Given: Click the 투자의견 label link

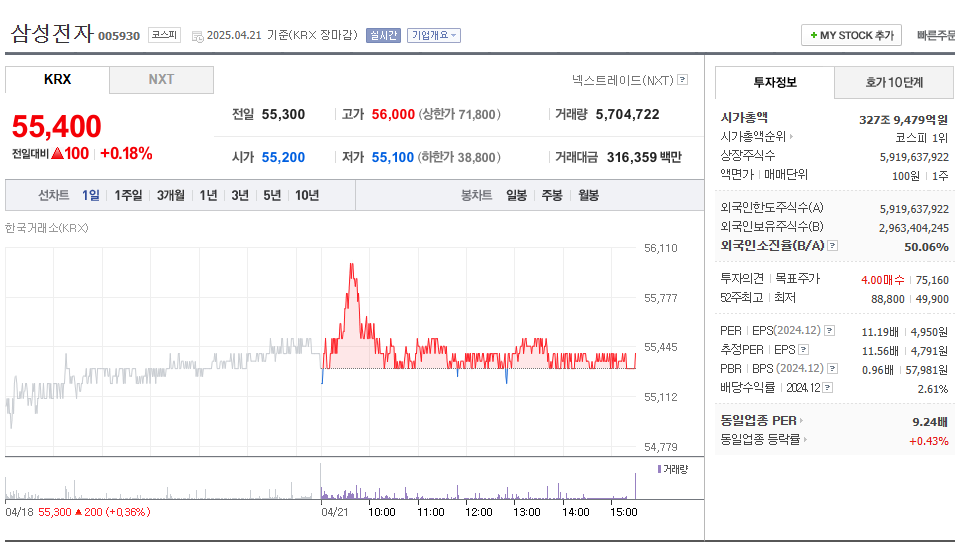Looking at the screenshot, I should click(742, 278).
